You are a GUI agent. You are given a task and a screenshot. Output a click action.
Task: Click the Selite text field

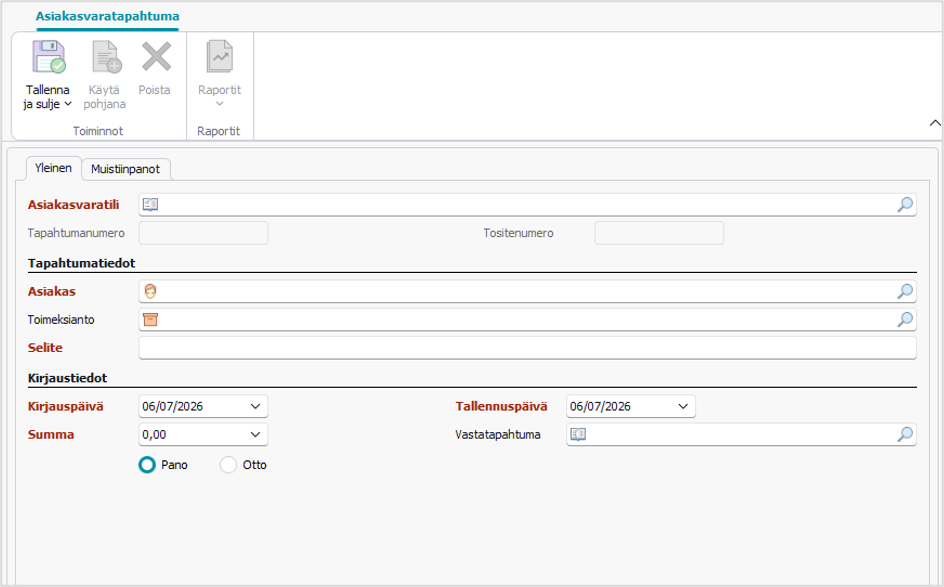[x=527, y=348]
